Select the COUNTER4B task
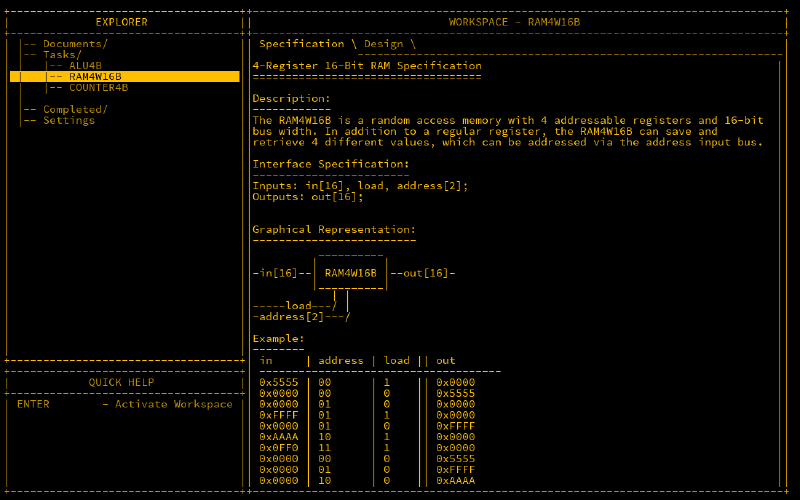Screen dimensions: 800x500 click(98, 88)
